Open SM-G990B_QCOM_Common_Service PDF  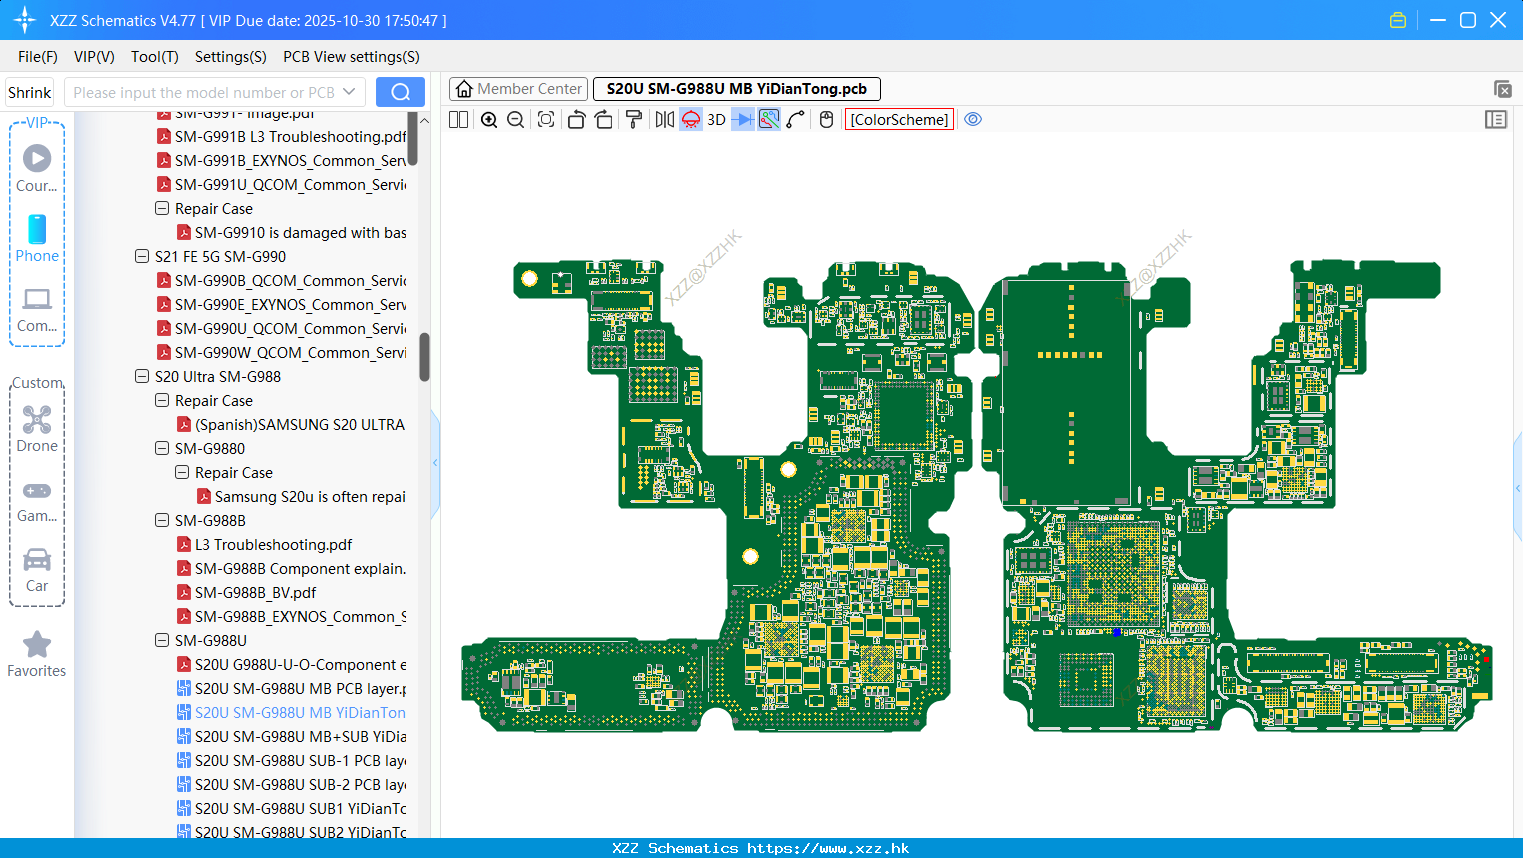[281, 280]
